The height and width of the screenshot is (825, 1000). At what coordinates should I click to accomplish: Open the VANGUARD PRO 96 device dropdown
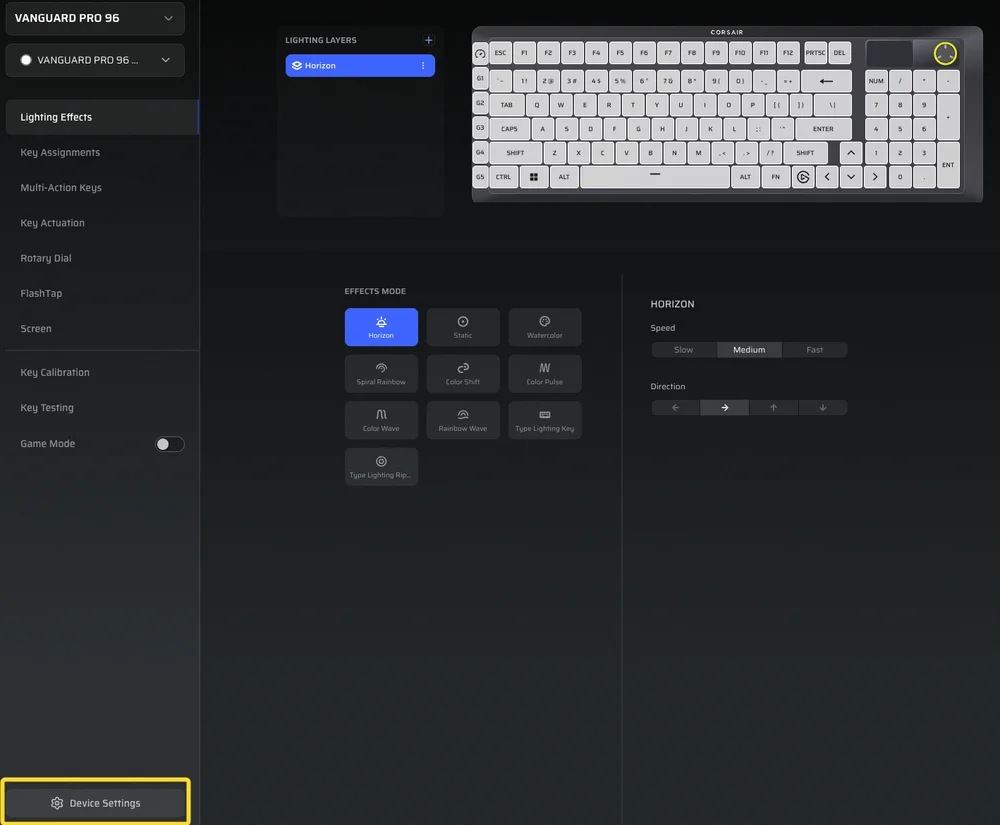pos(95,18)
